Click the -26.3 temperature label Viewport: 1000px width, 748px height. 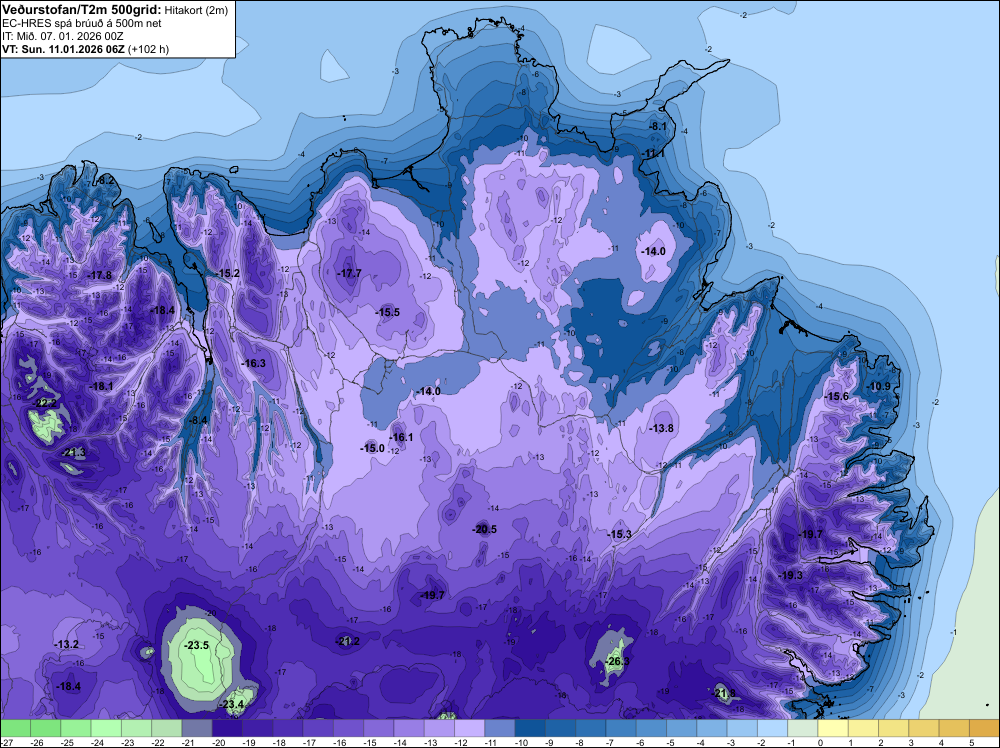coord(617,661)
